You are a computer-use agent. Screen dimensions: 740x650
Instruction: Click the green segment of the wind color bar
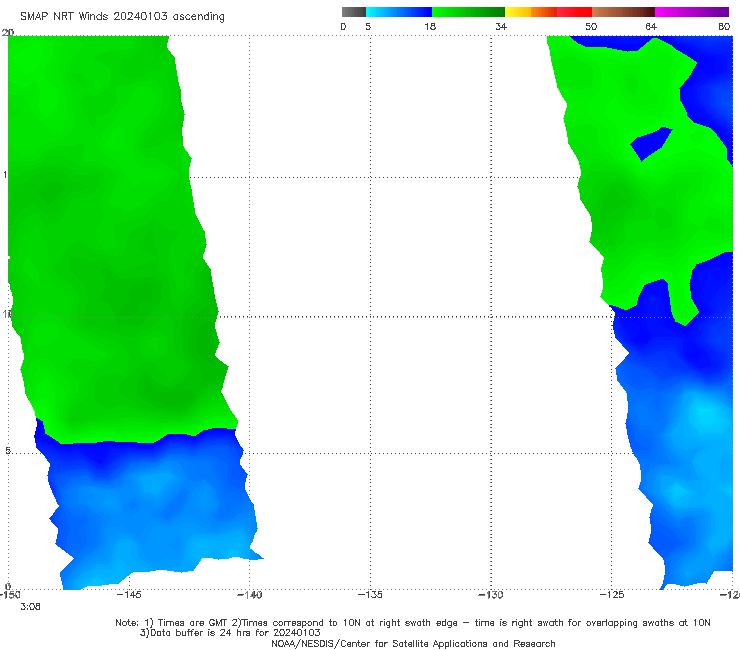coord(468,12)
